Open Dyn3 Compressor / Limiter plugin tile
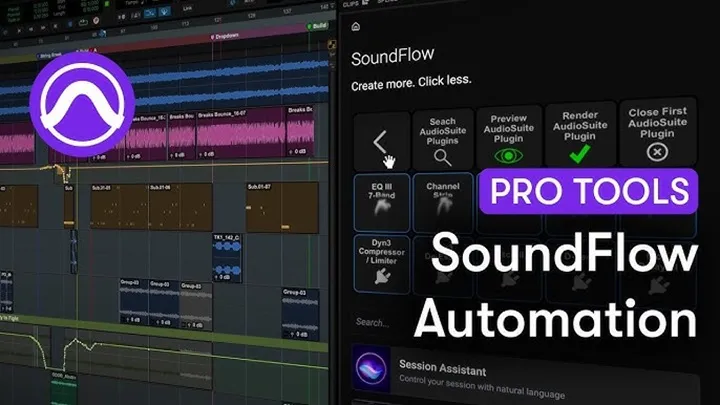 click(381, 264)
